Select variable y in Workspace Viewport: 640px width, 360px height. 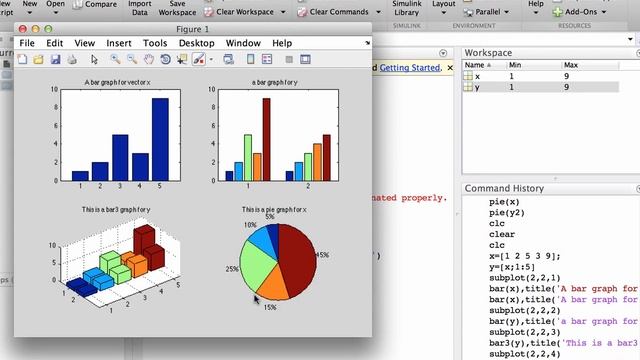(541, 87)
